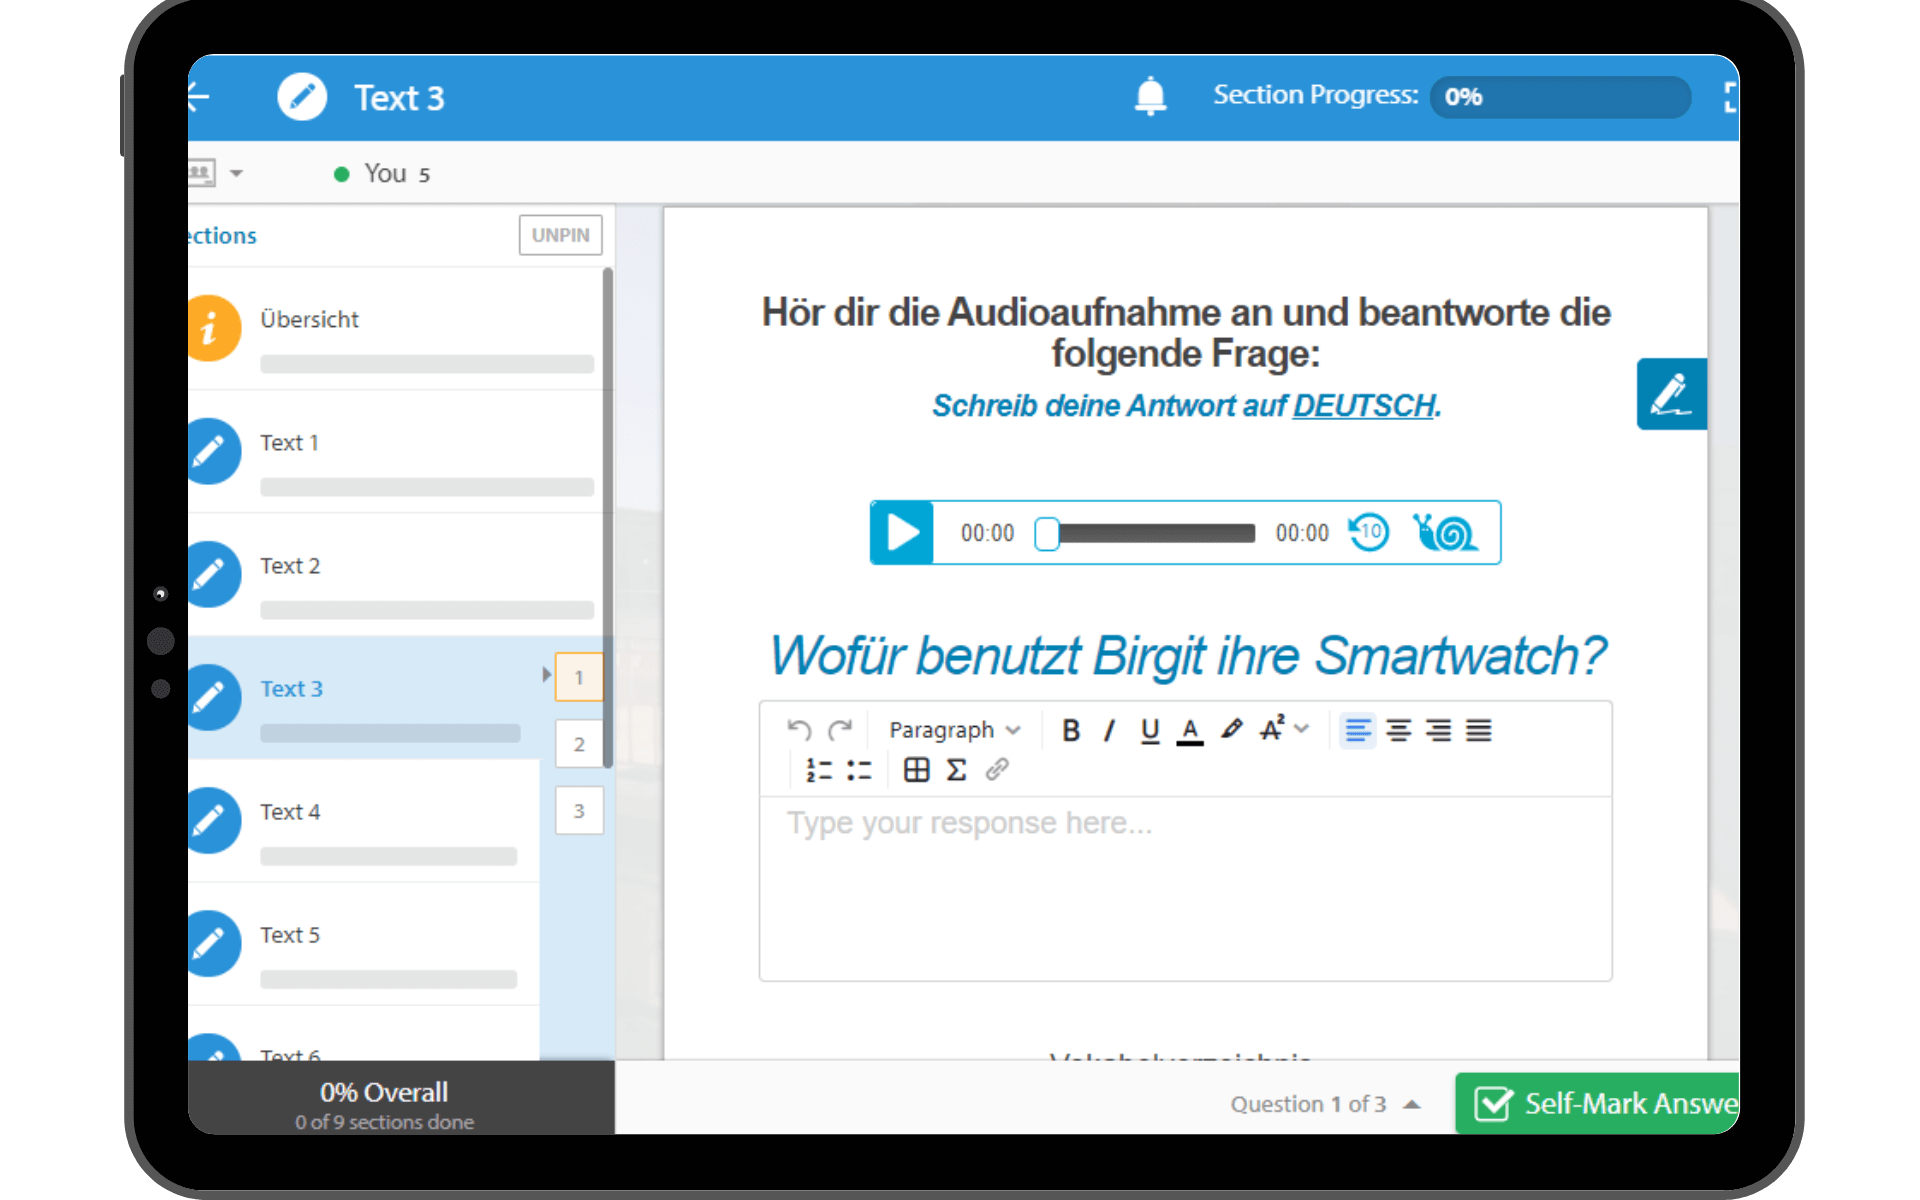This screenshot has width=1920, height=1200.
Task: Insert a formula using the sigma icon
Action: click(956, 770)
